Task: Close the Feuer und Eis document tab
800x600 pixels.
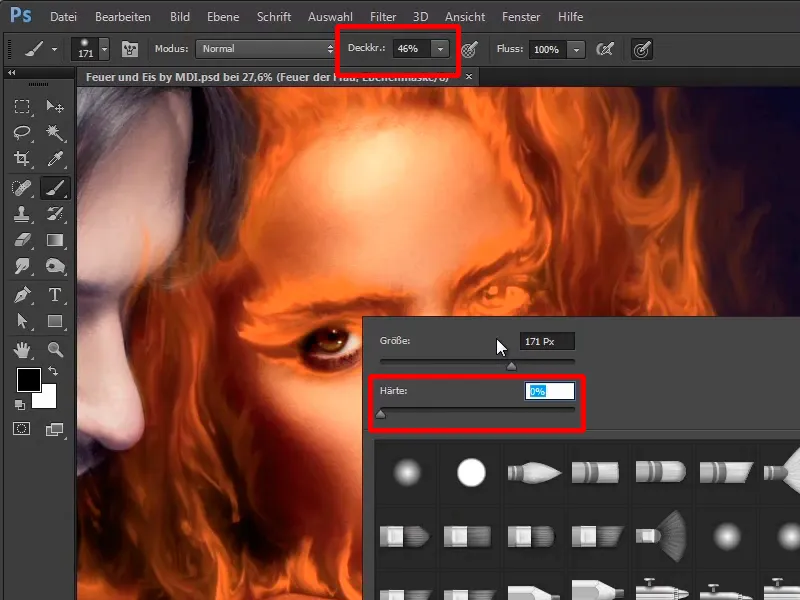Action: click(469, 77)
